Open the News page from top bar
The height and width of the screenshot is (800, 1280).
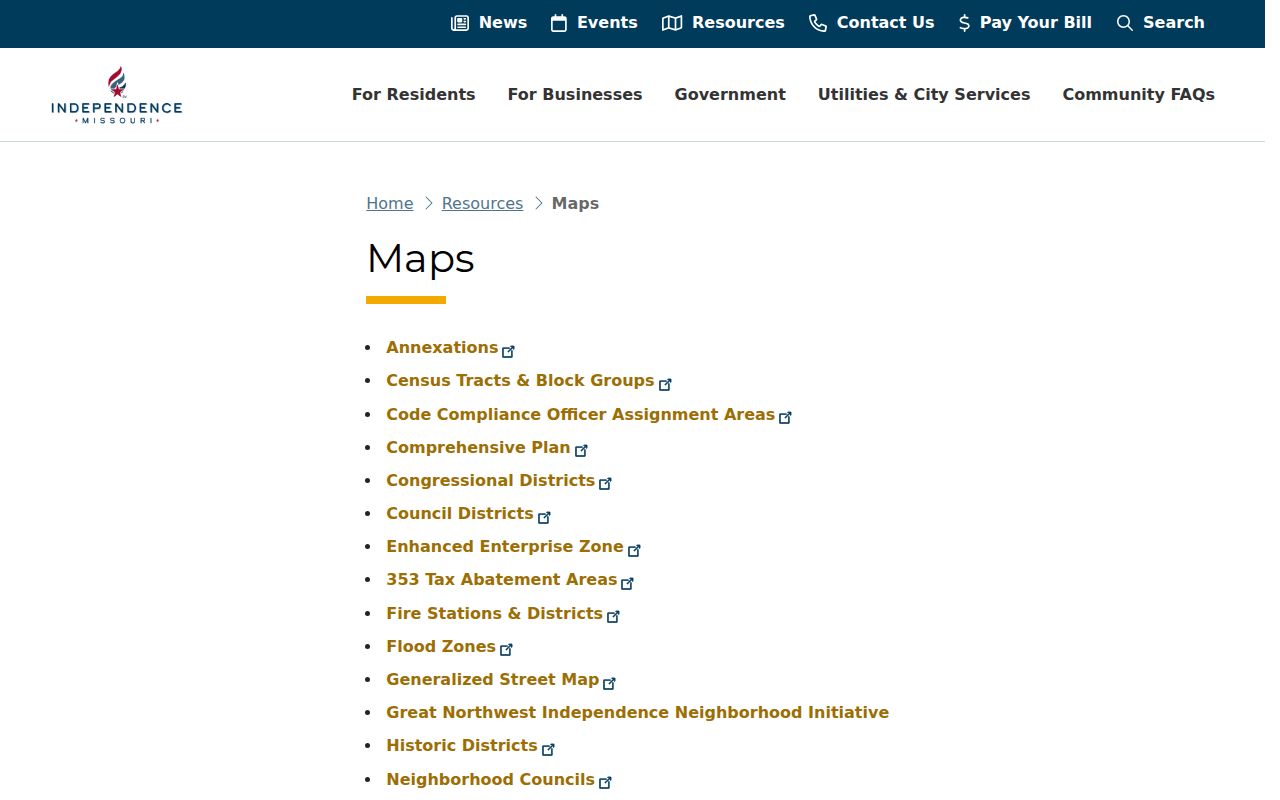[x=503, y=22]
